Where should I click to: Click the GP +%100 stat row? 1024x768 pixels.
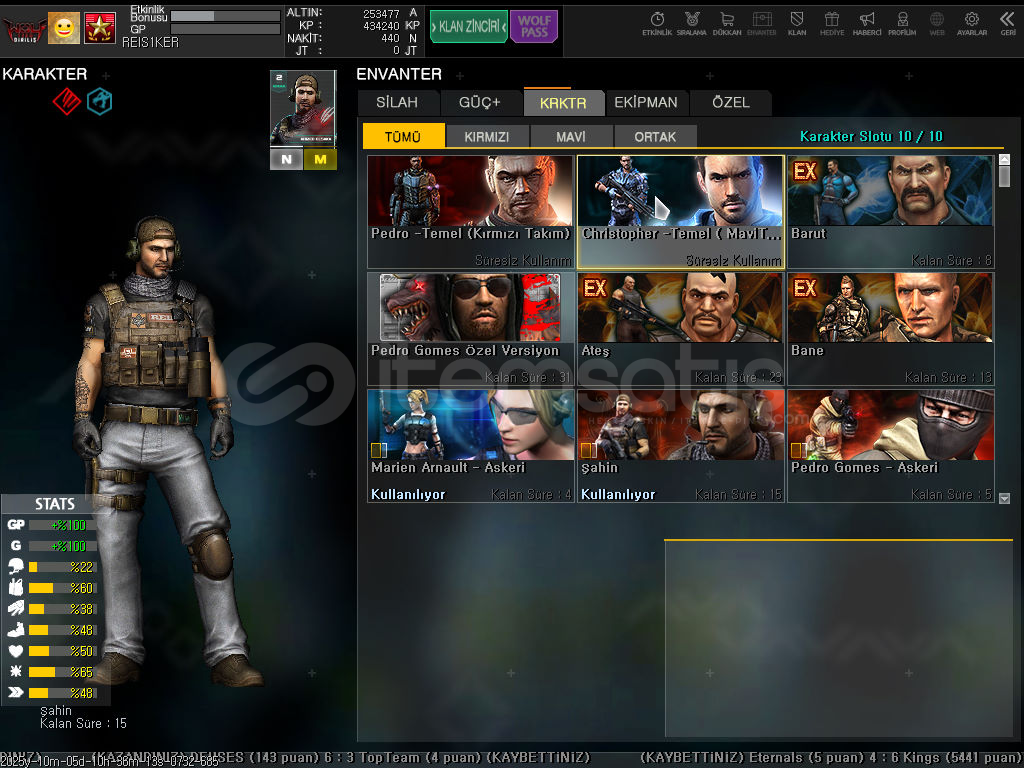pyautogui.click(x=51, y=524)
